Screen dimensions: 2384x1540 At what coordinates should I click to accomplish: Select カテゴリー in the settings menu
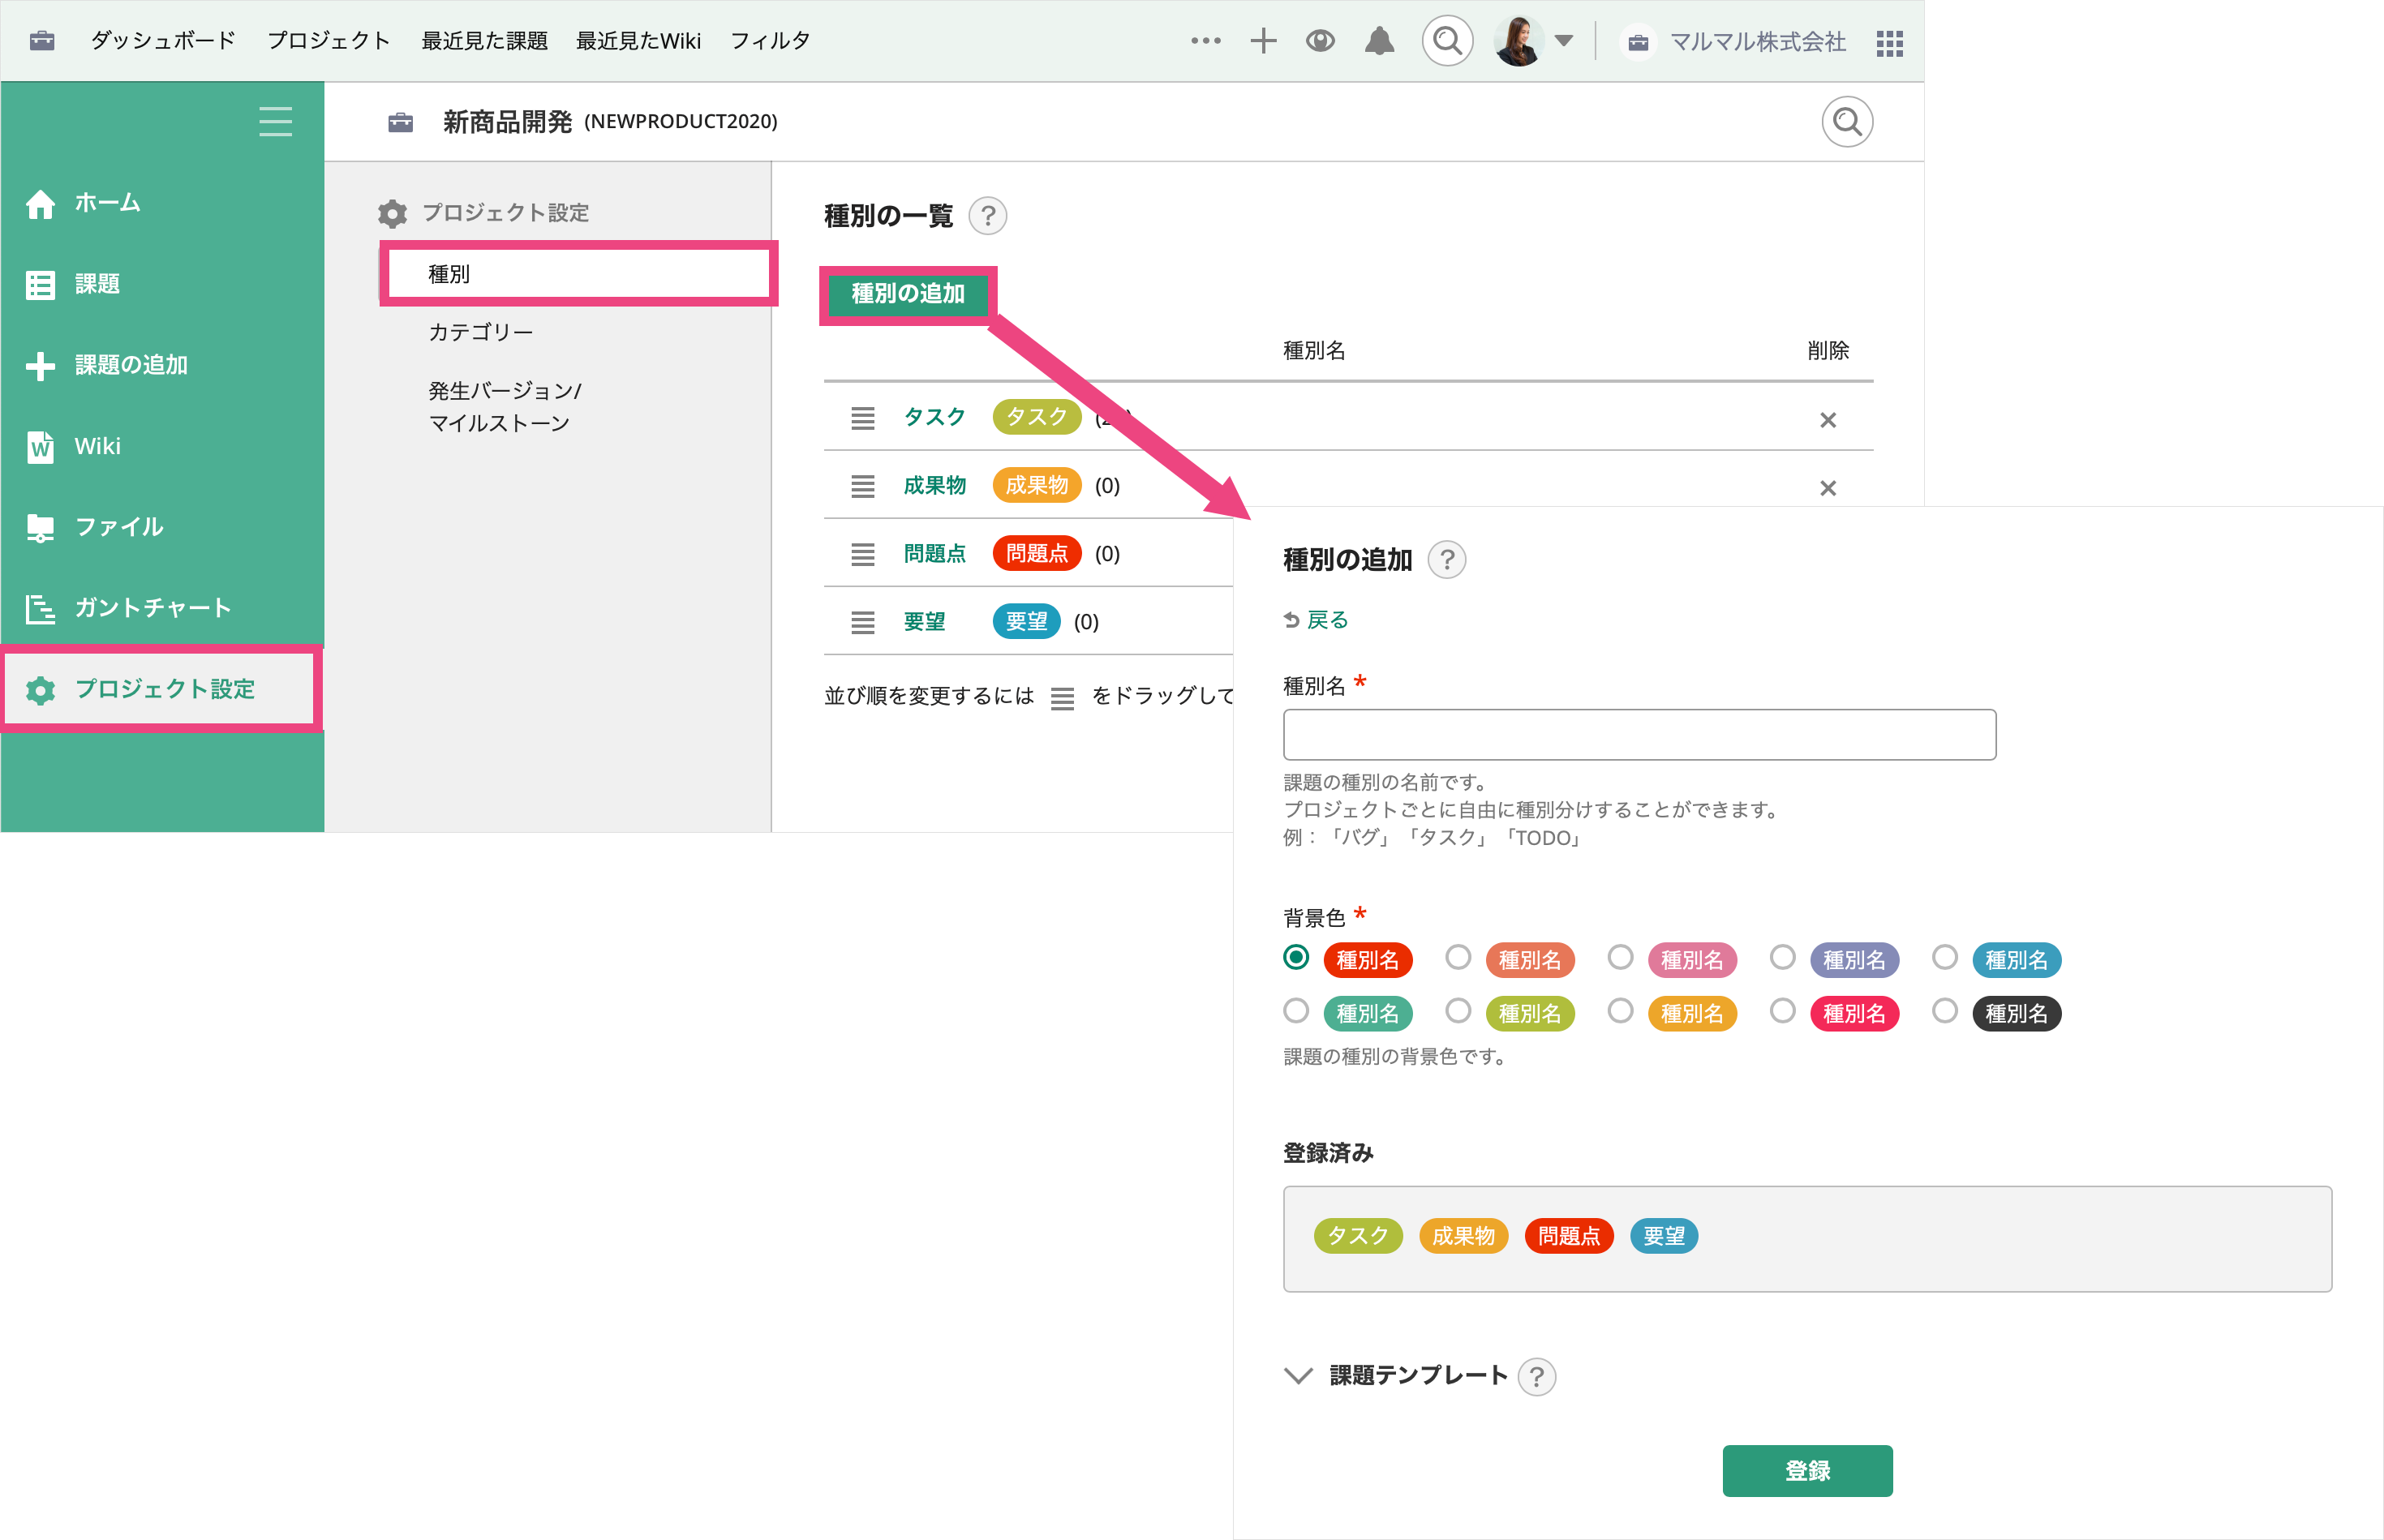[481, 332]
